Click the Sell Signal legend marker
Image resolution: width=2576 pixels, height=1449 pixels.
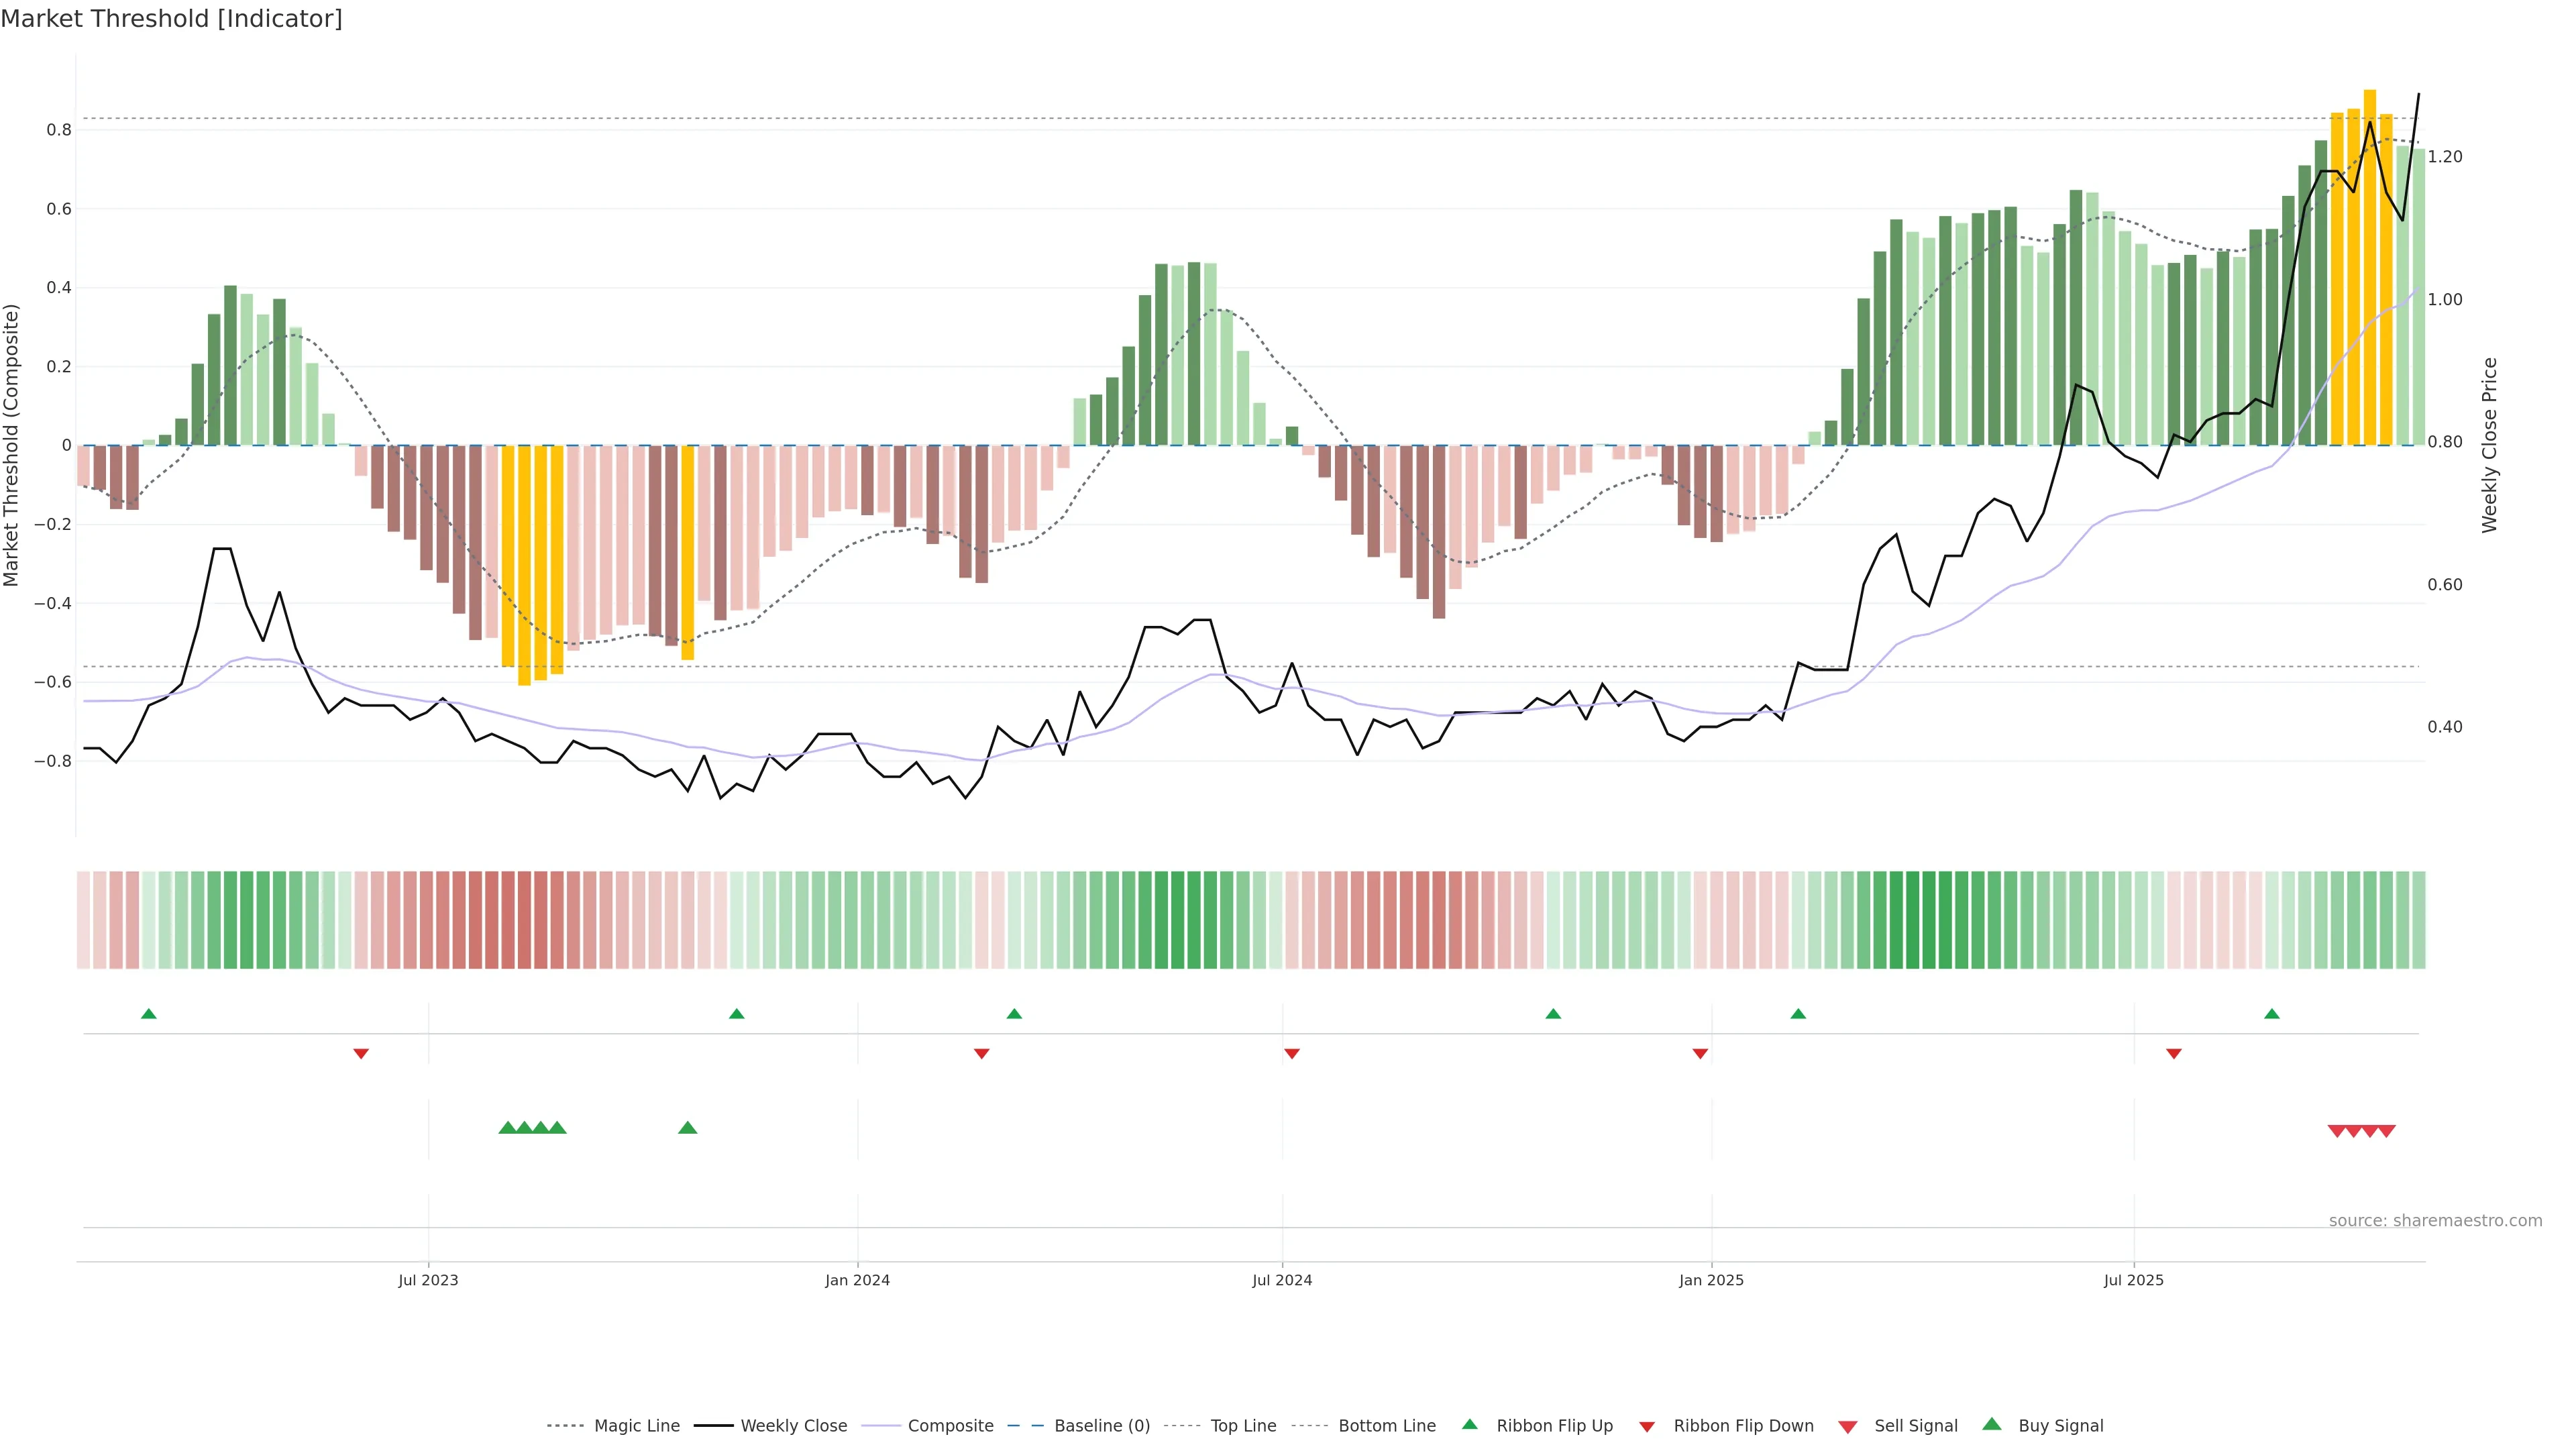point(1848,1427)
